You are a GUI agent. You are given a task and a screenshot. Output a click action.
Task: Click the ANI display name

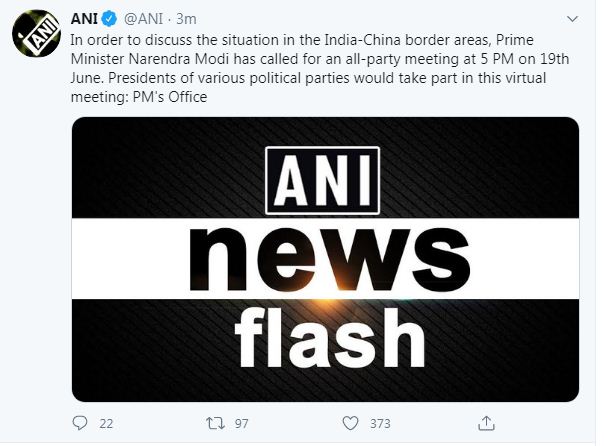85,19
